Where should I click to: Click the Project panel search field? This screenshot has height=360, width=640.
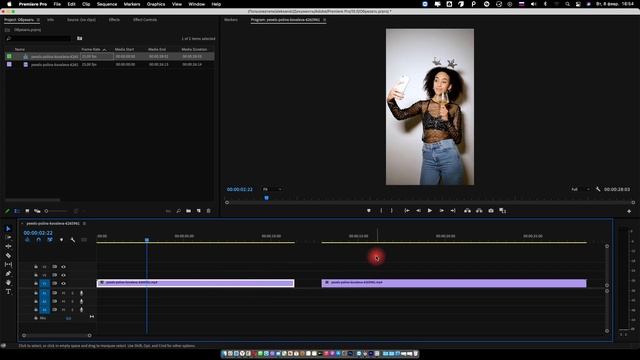[x=38, y=38]
